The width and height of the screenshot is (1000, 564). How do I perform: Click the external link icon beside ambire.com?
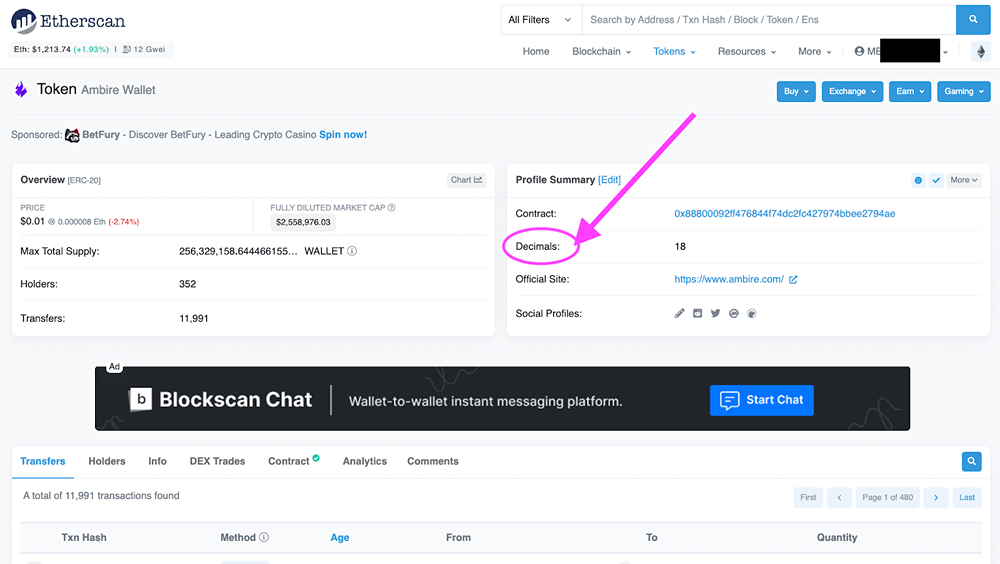point(793,279)
